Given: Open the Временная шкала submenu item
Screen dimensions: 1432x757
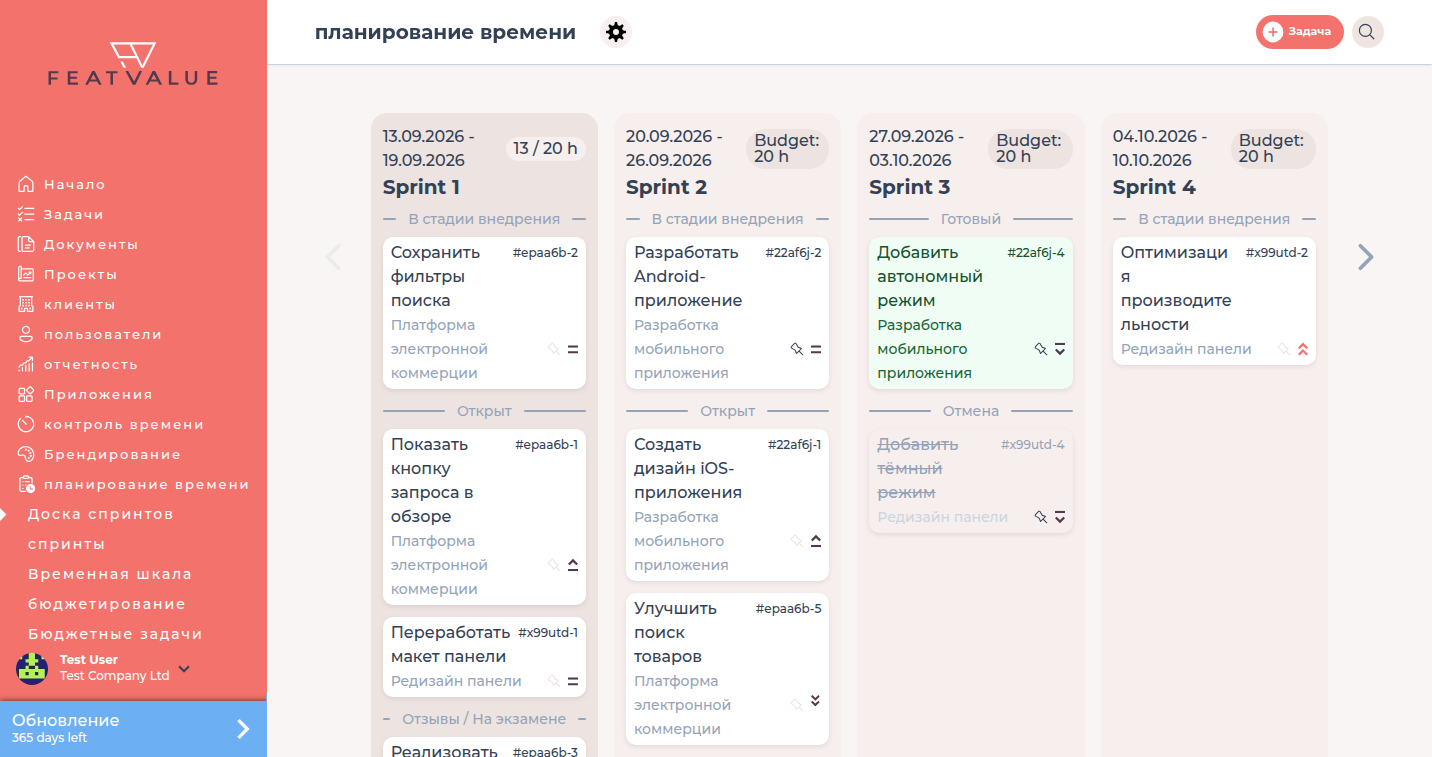Looking at the screenshot, I should tap(110, 574).
